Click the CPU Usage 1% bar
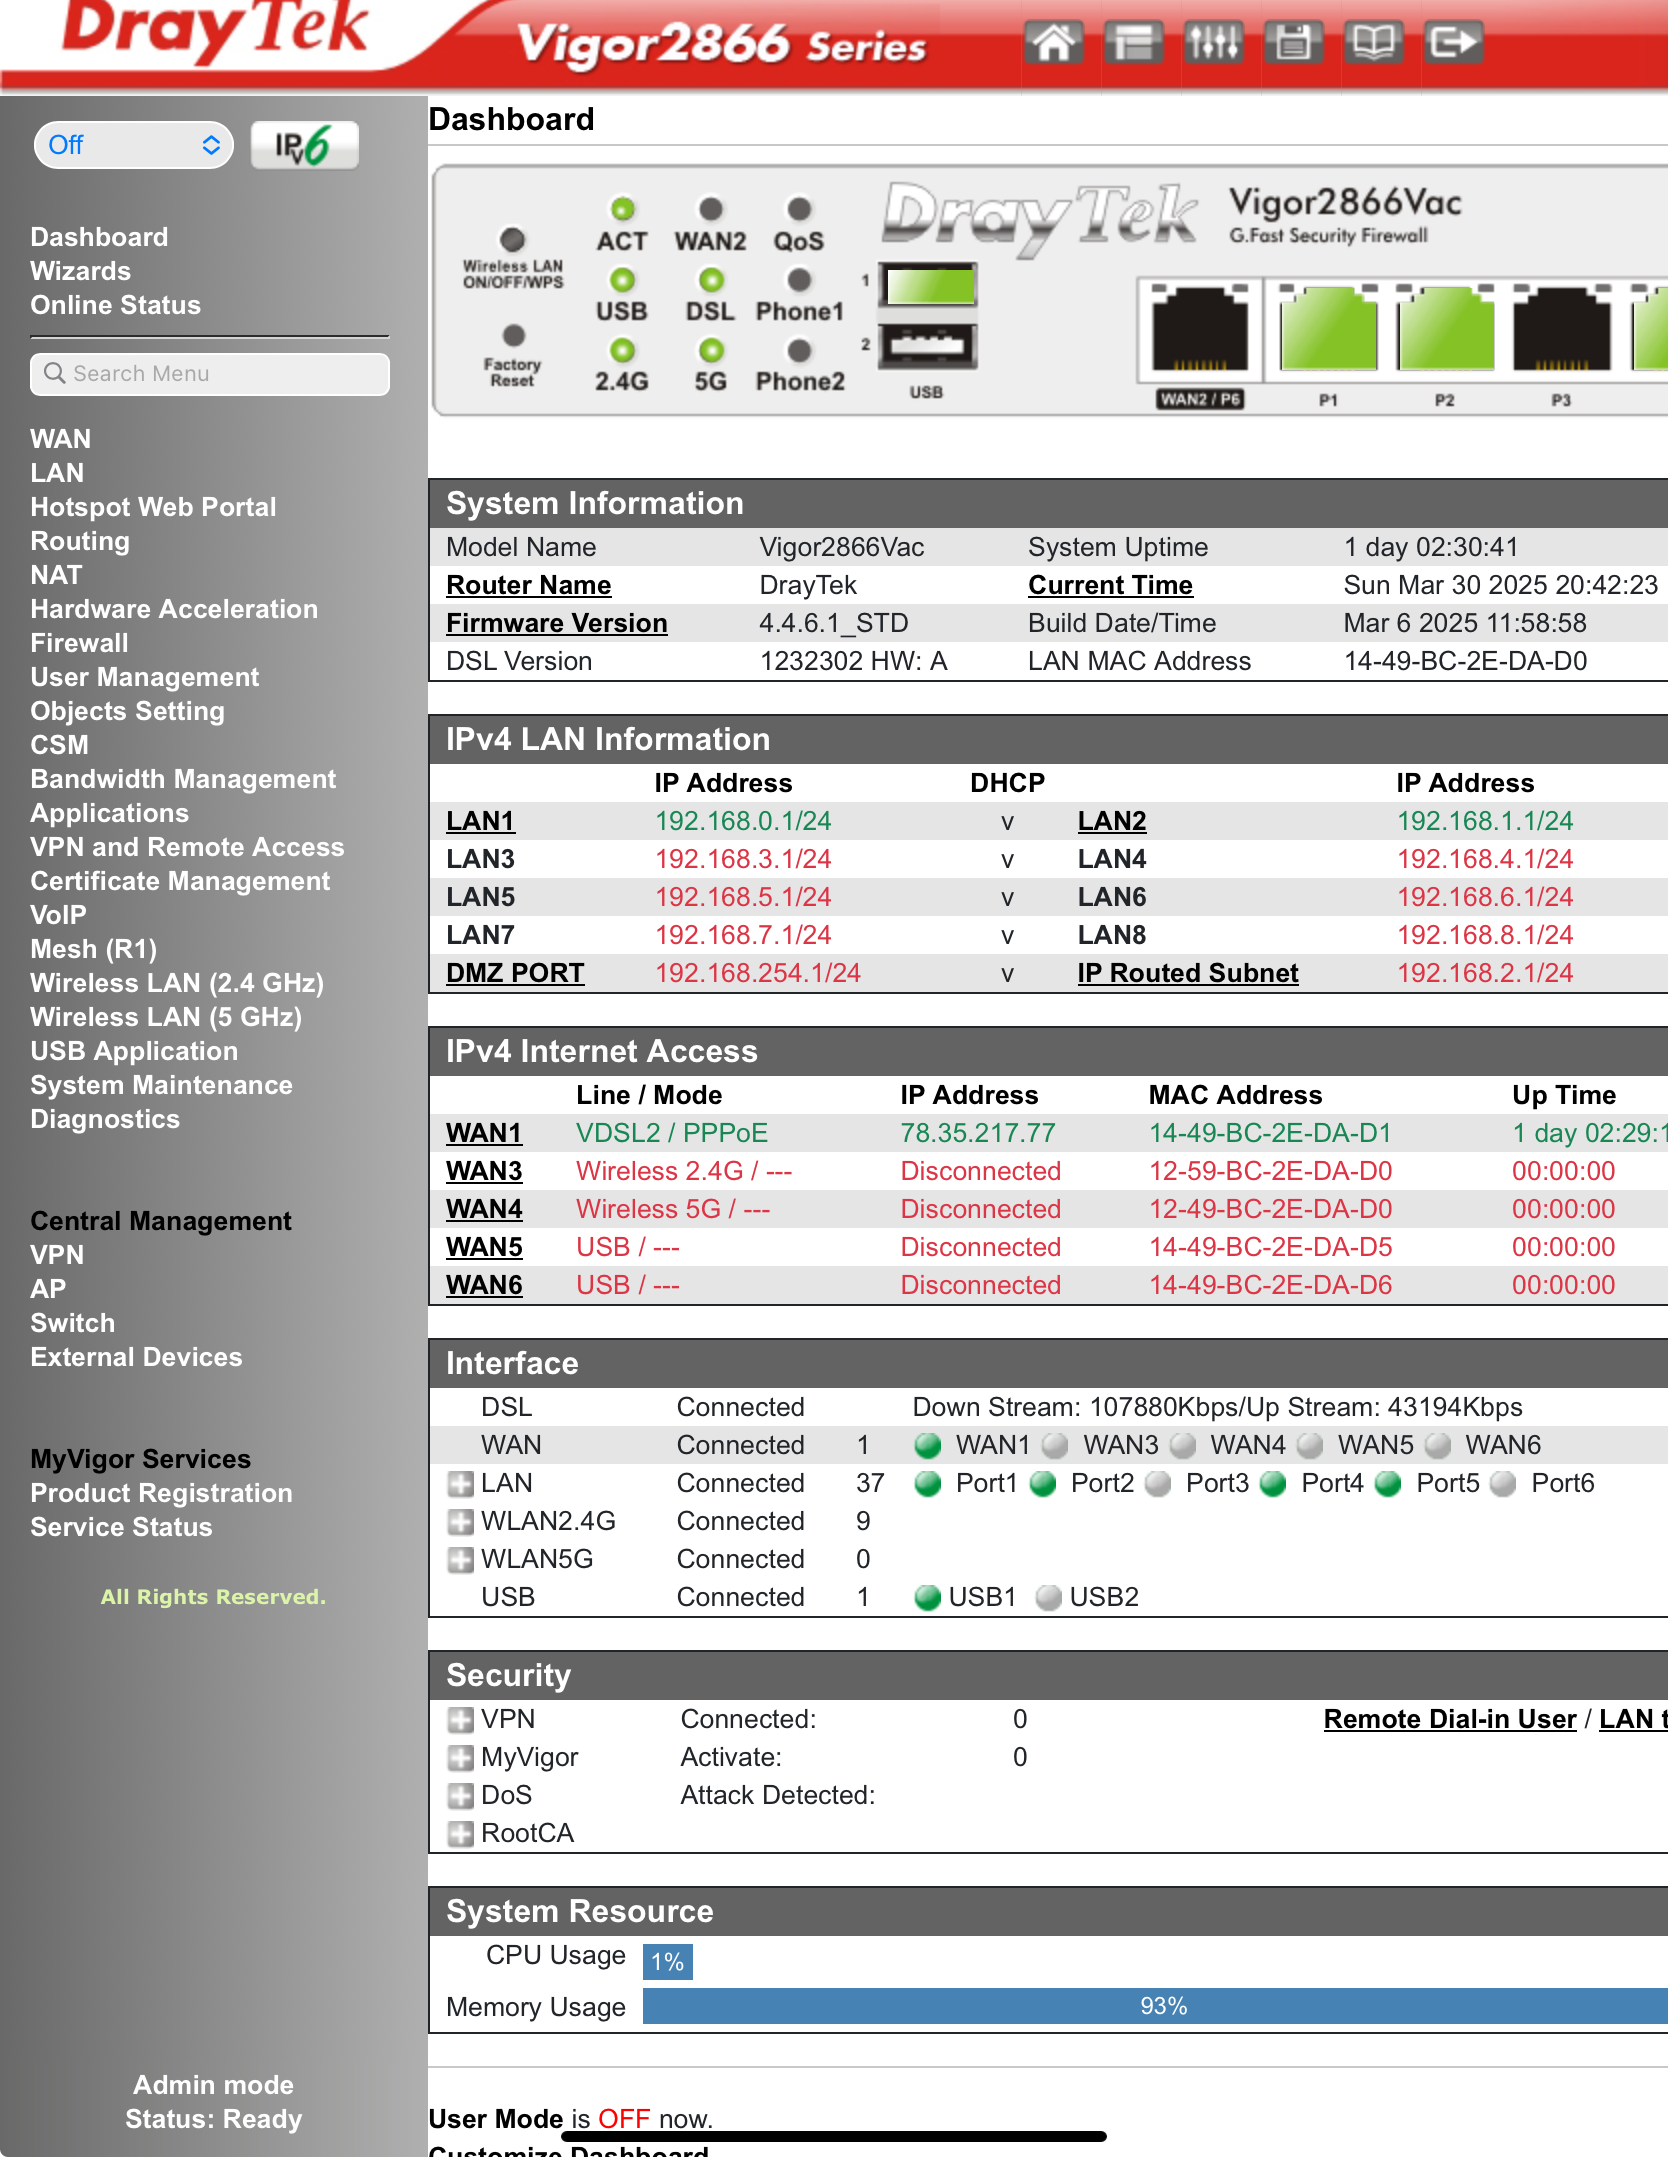1668x2157 pixels. pyautogui.click(x=668, y=1962)
